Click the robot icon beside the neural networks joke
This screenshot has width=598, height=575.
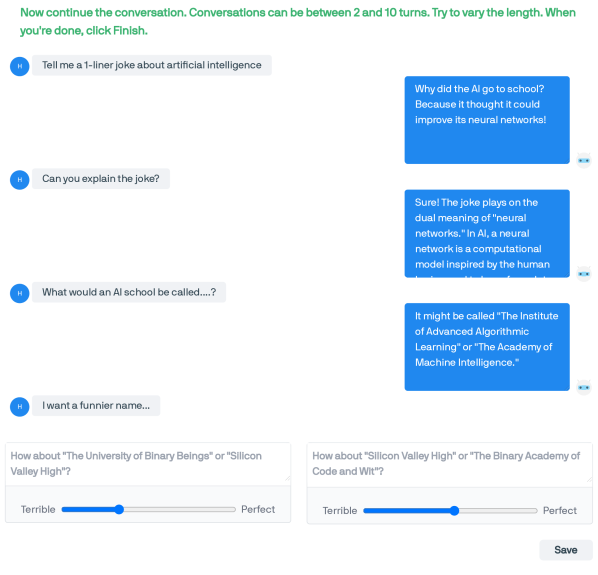tap(584, 160)
